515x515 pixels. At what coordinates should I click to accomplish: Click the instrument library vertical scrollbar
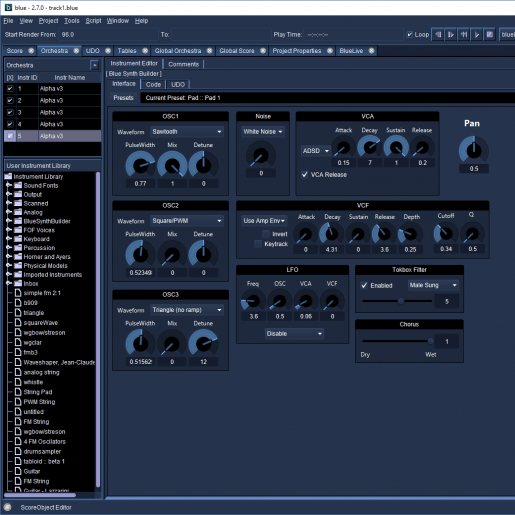(98, 329)
